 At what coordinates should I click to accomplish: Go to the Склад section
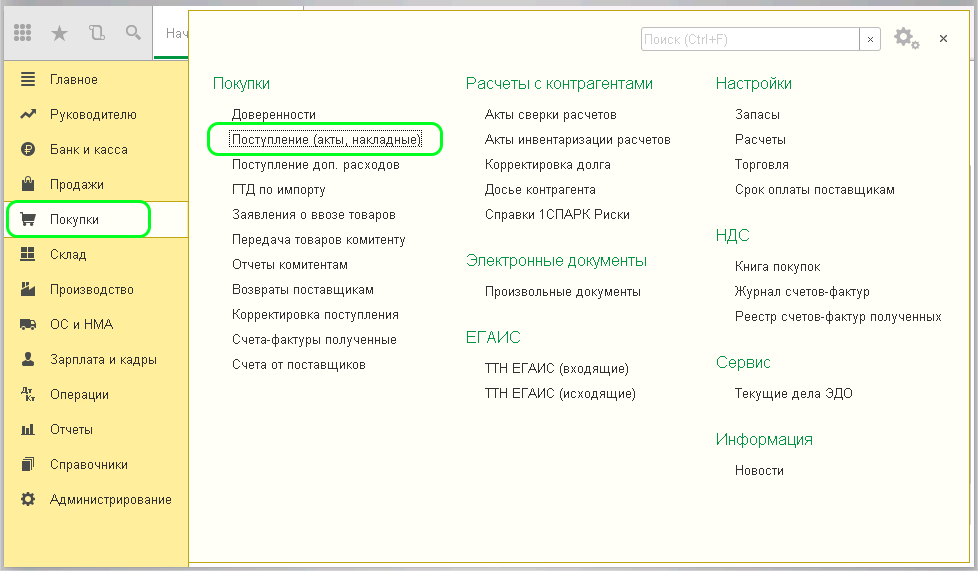click(68, 254)
